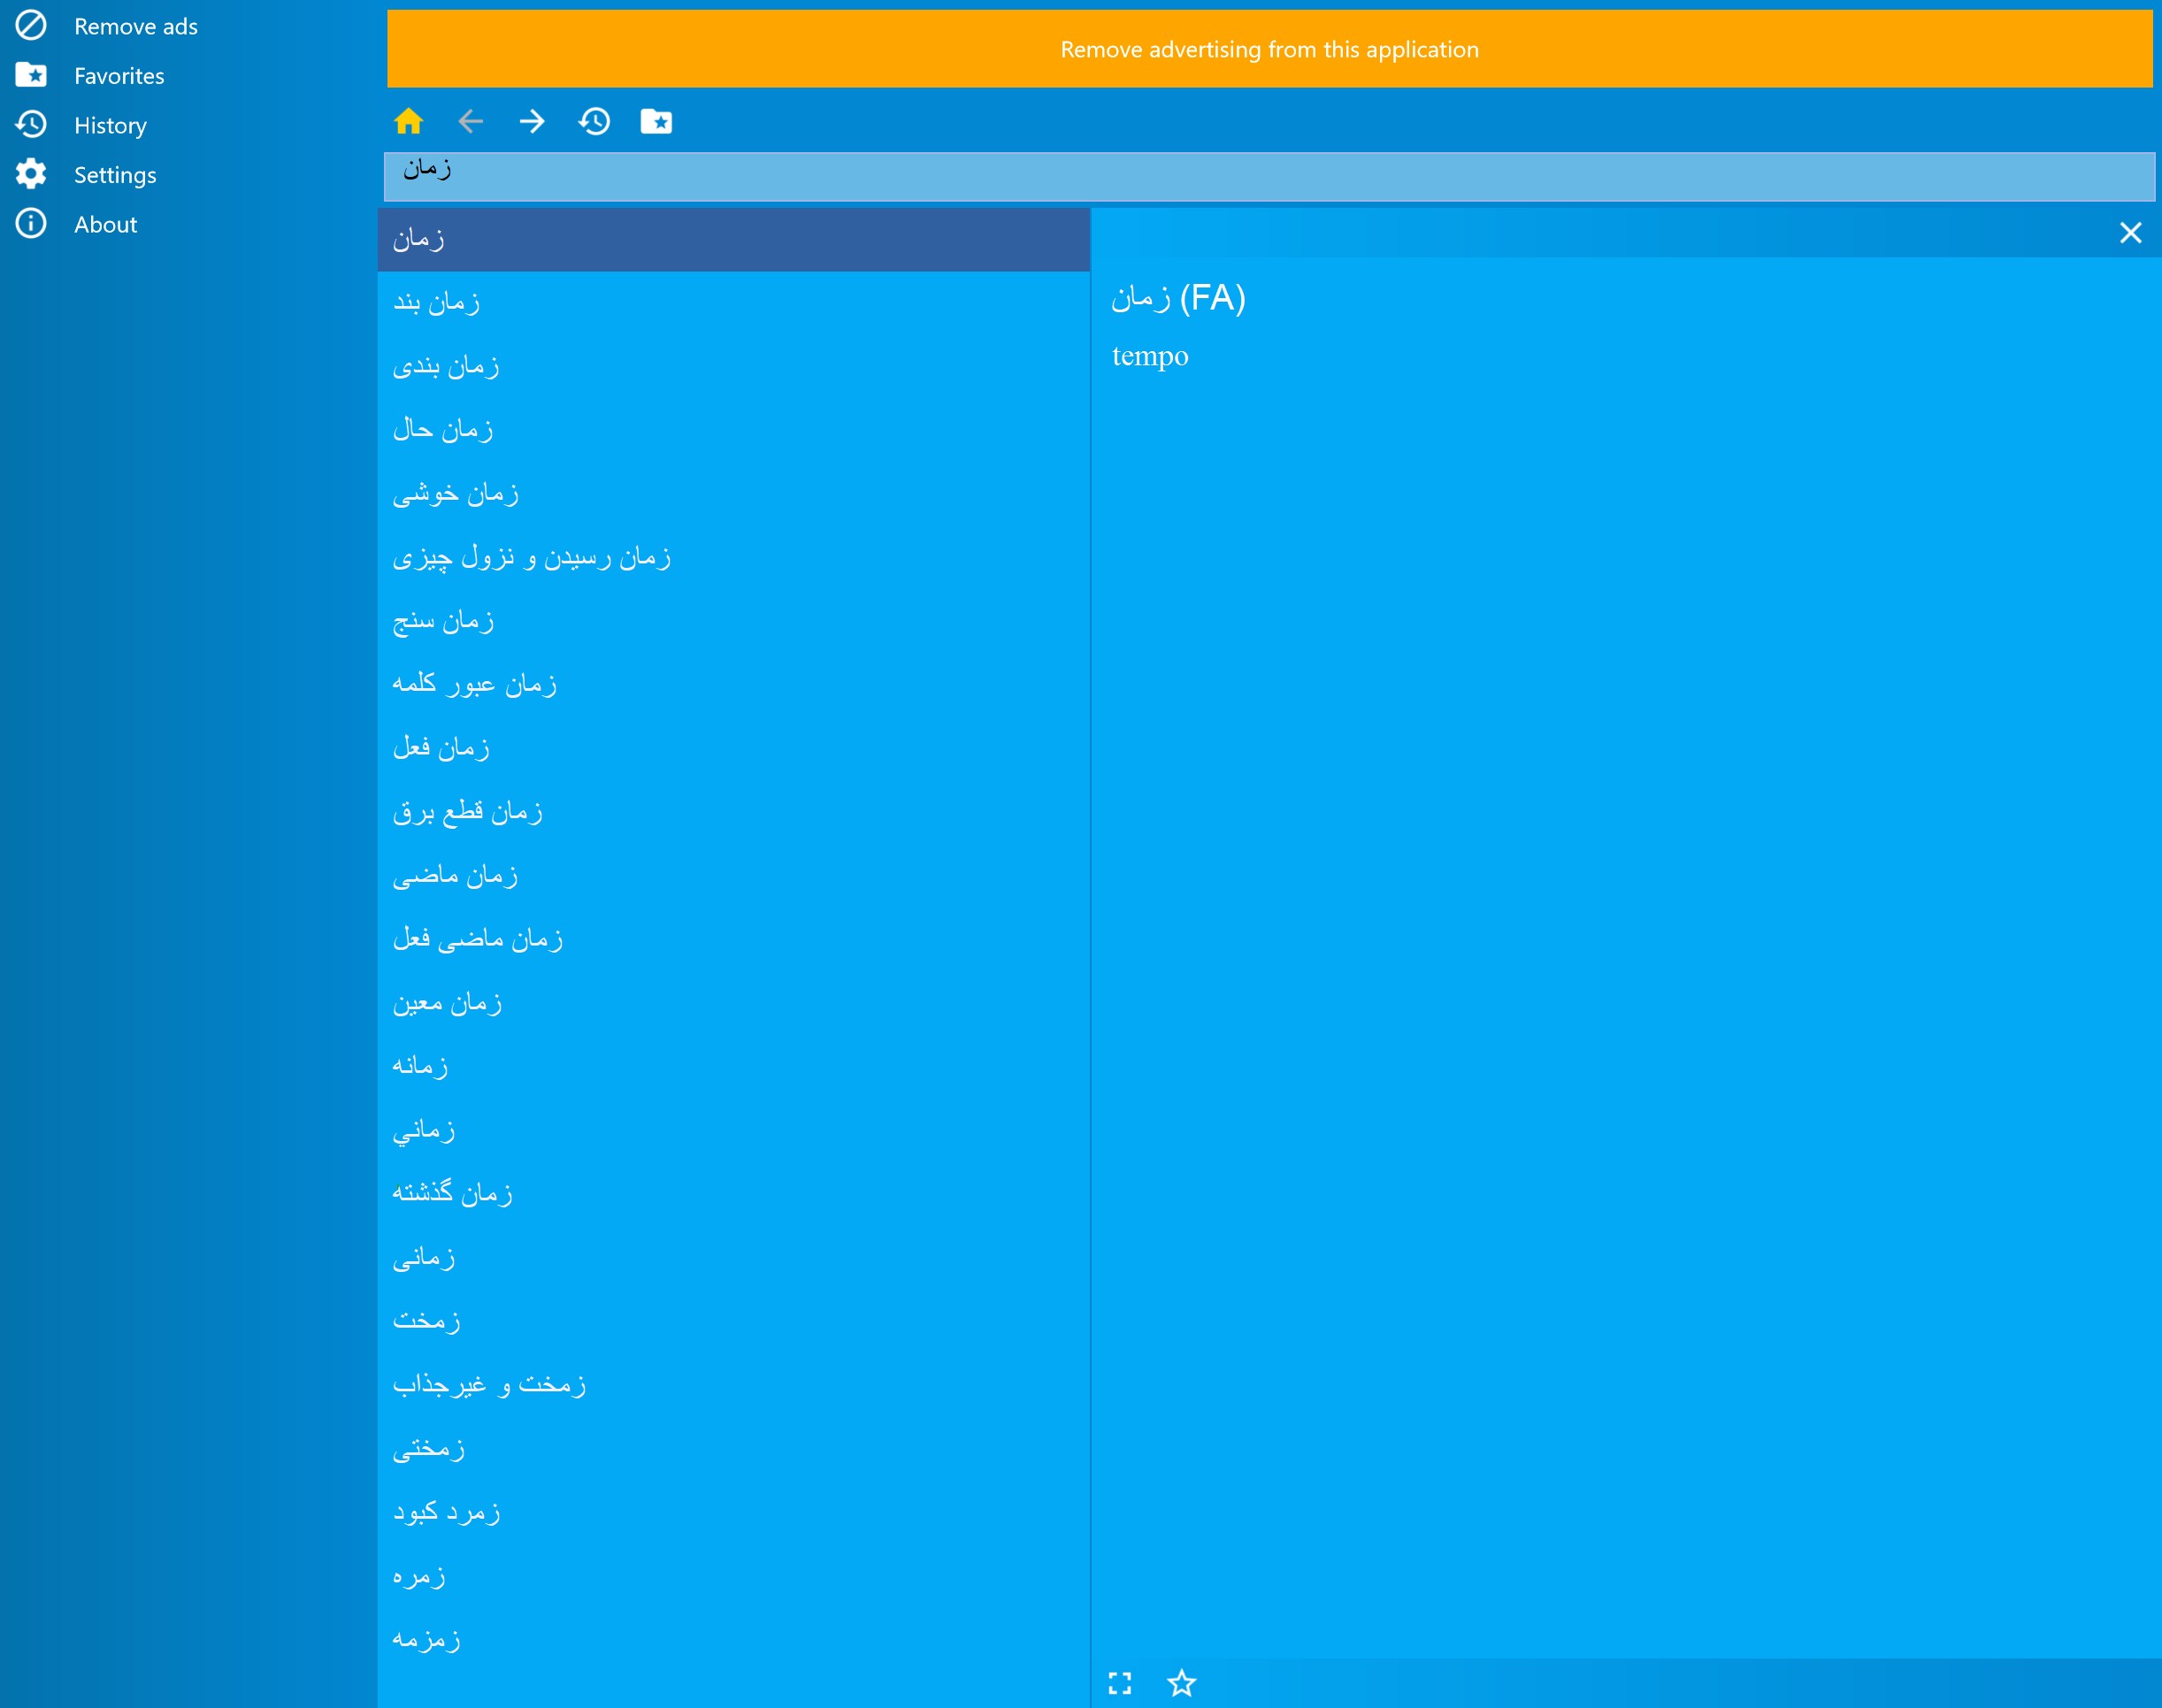Go back using the left arrow
This screenshot has height=1708, width=2162.
[x=470, y=121]
